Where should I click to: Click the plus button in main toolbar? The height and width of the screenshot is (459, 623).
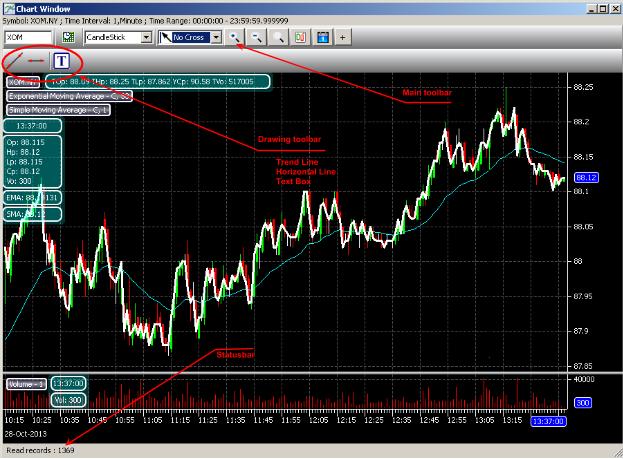(x=343, y=37)
